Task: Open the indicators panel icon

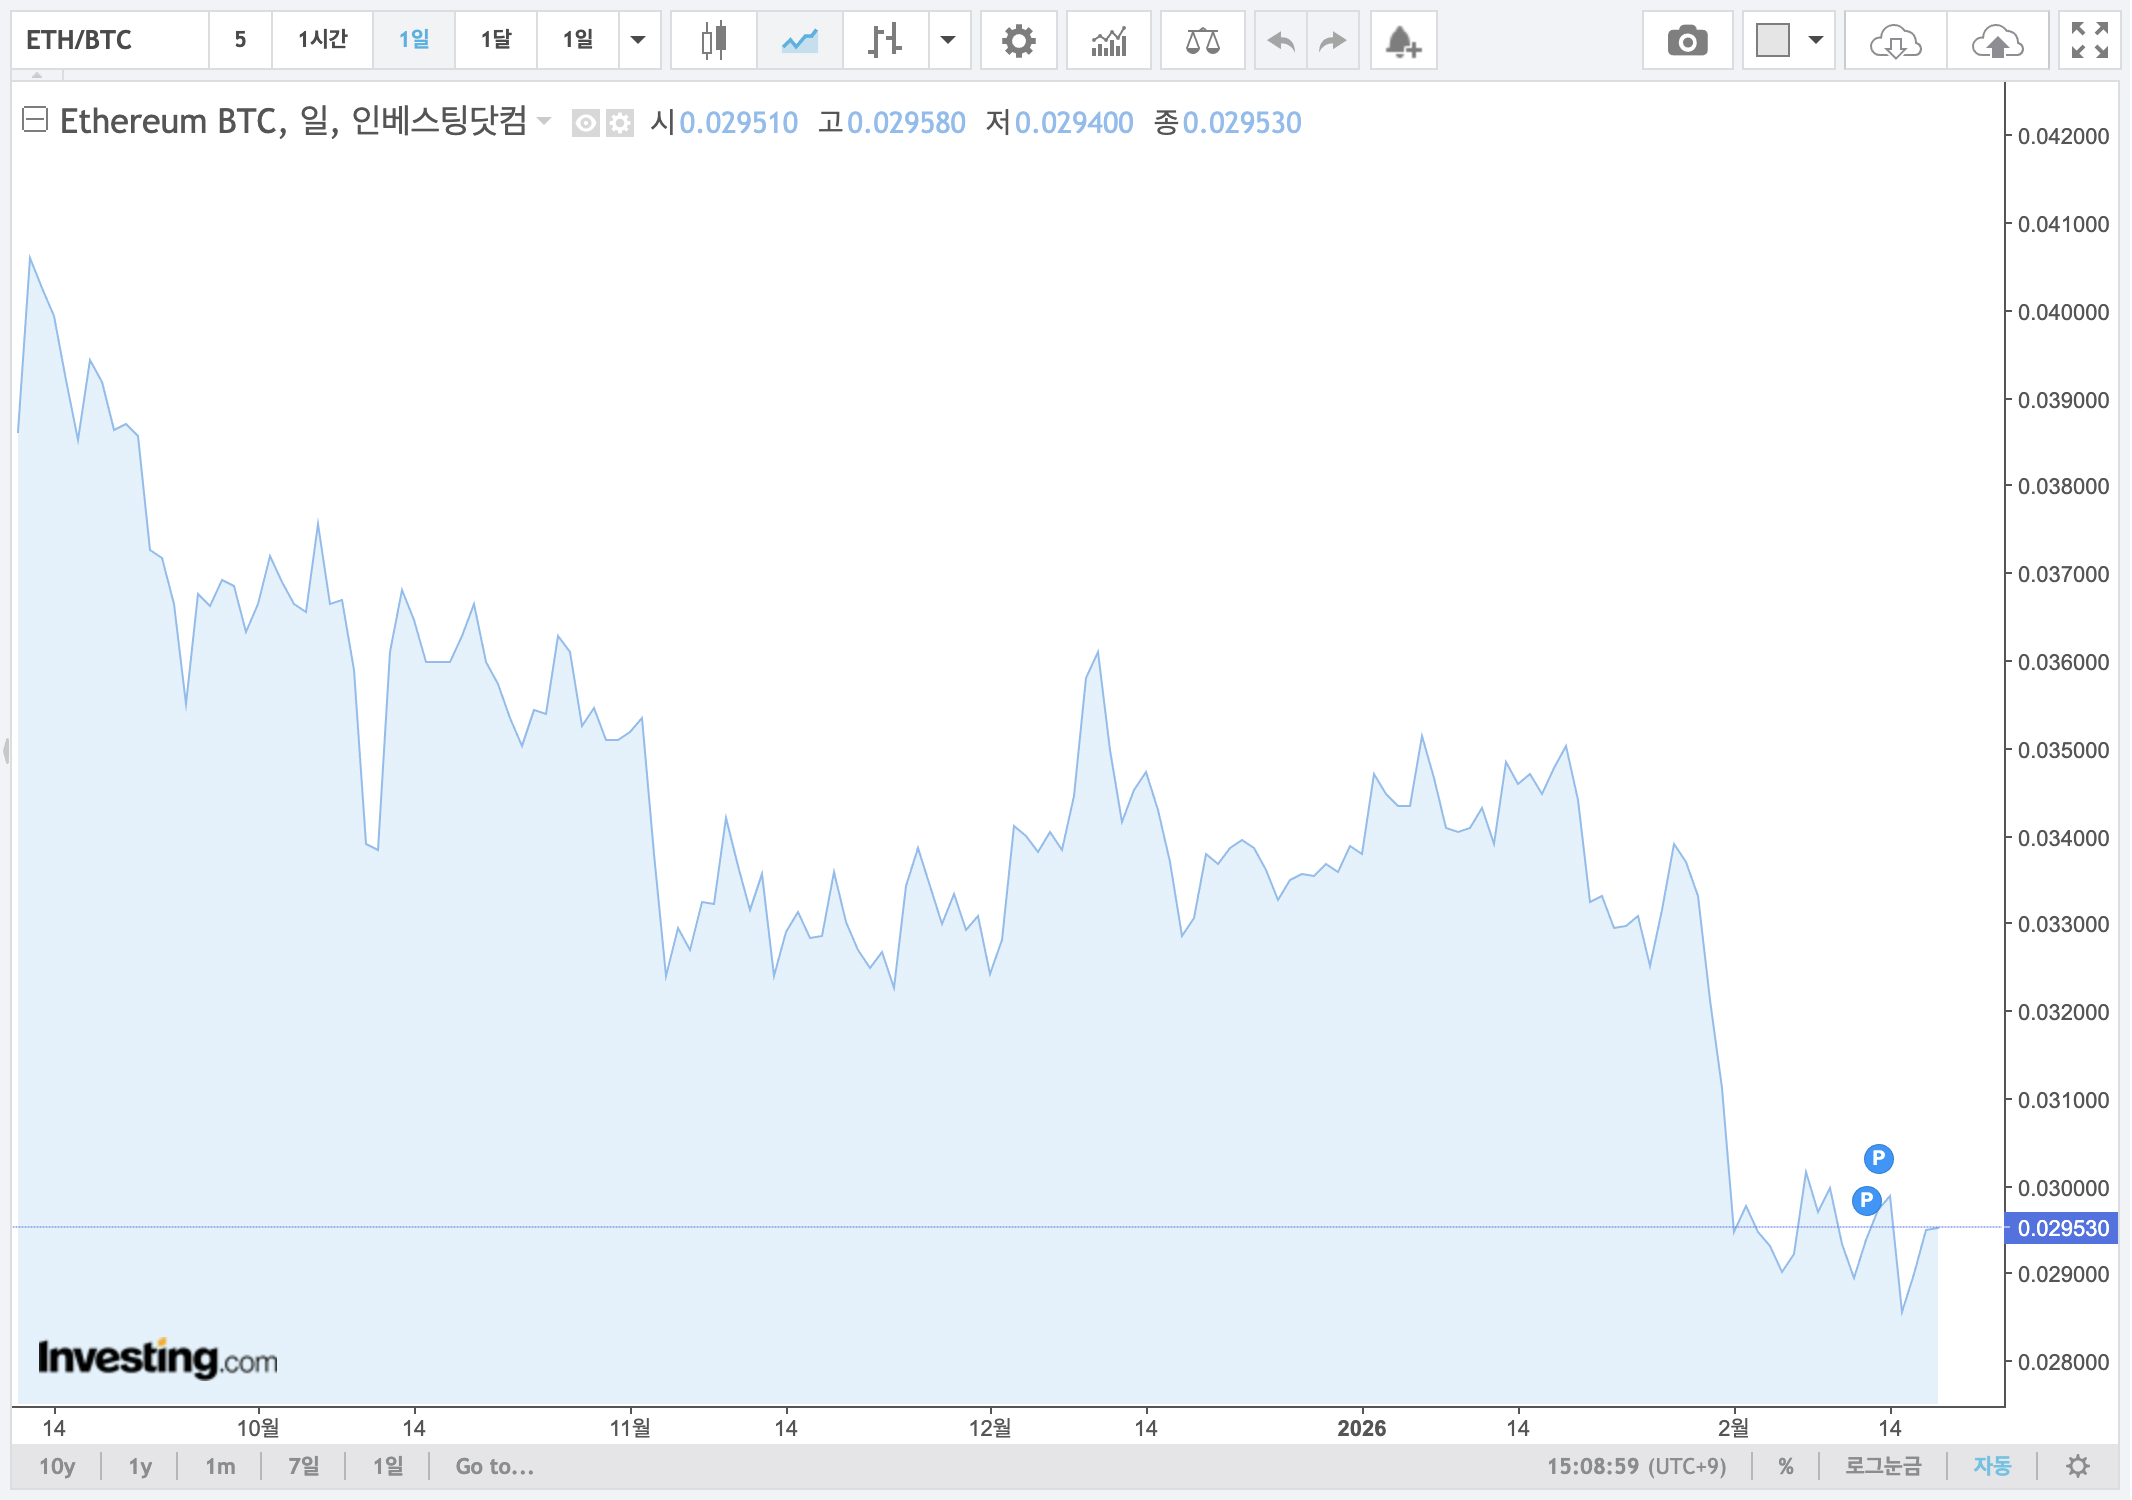Action: (1109, 40)
